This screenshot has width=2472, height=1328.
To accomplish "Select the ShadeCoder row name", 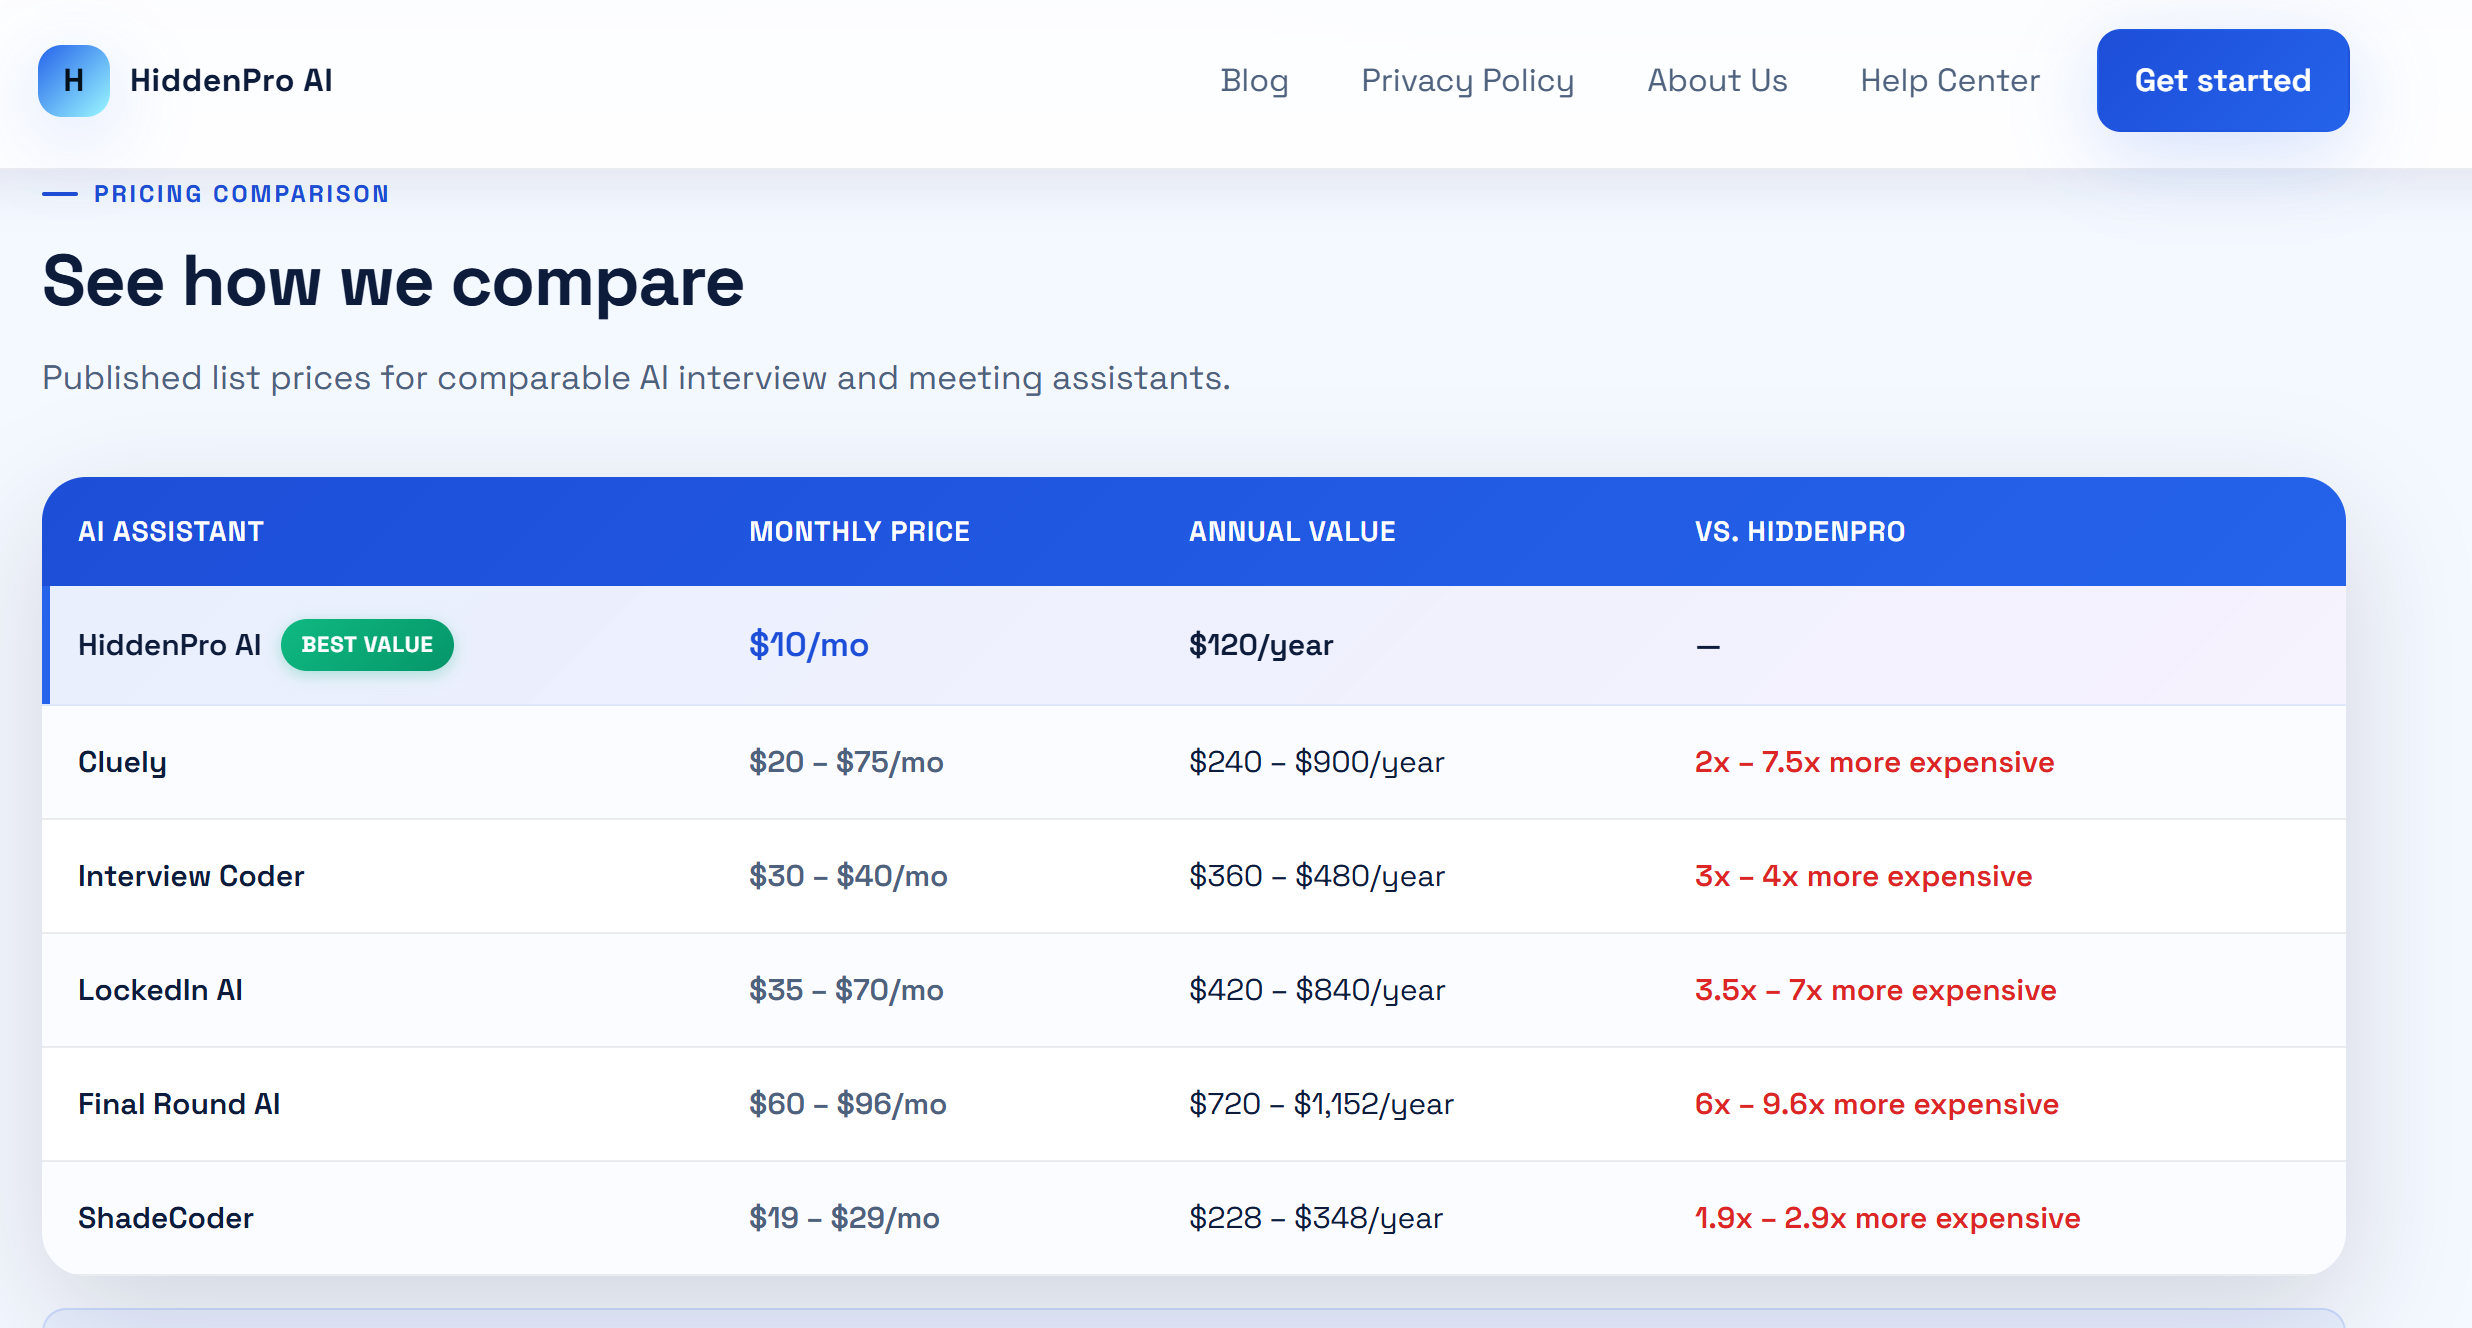I will point(166,1218).
